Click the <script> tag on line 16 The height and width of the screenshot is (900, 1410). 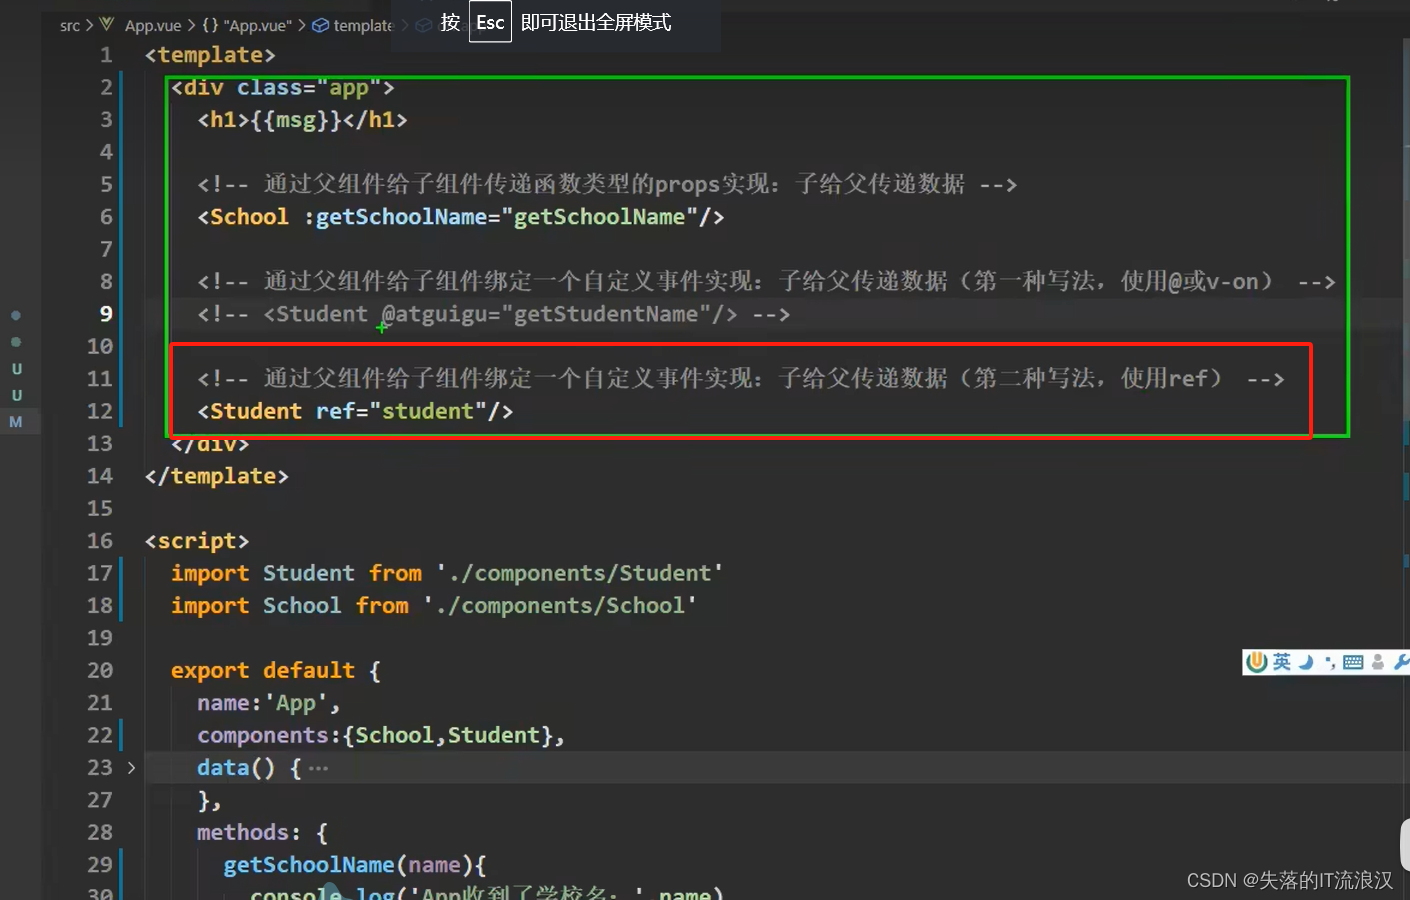click(197, 541)
